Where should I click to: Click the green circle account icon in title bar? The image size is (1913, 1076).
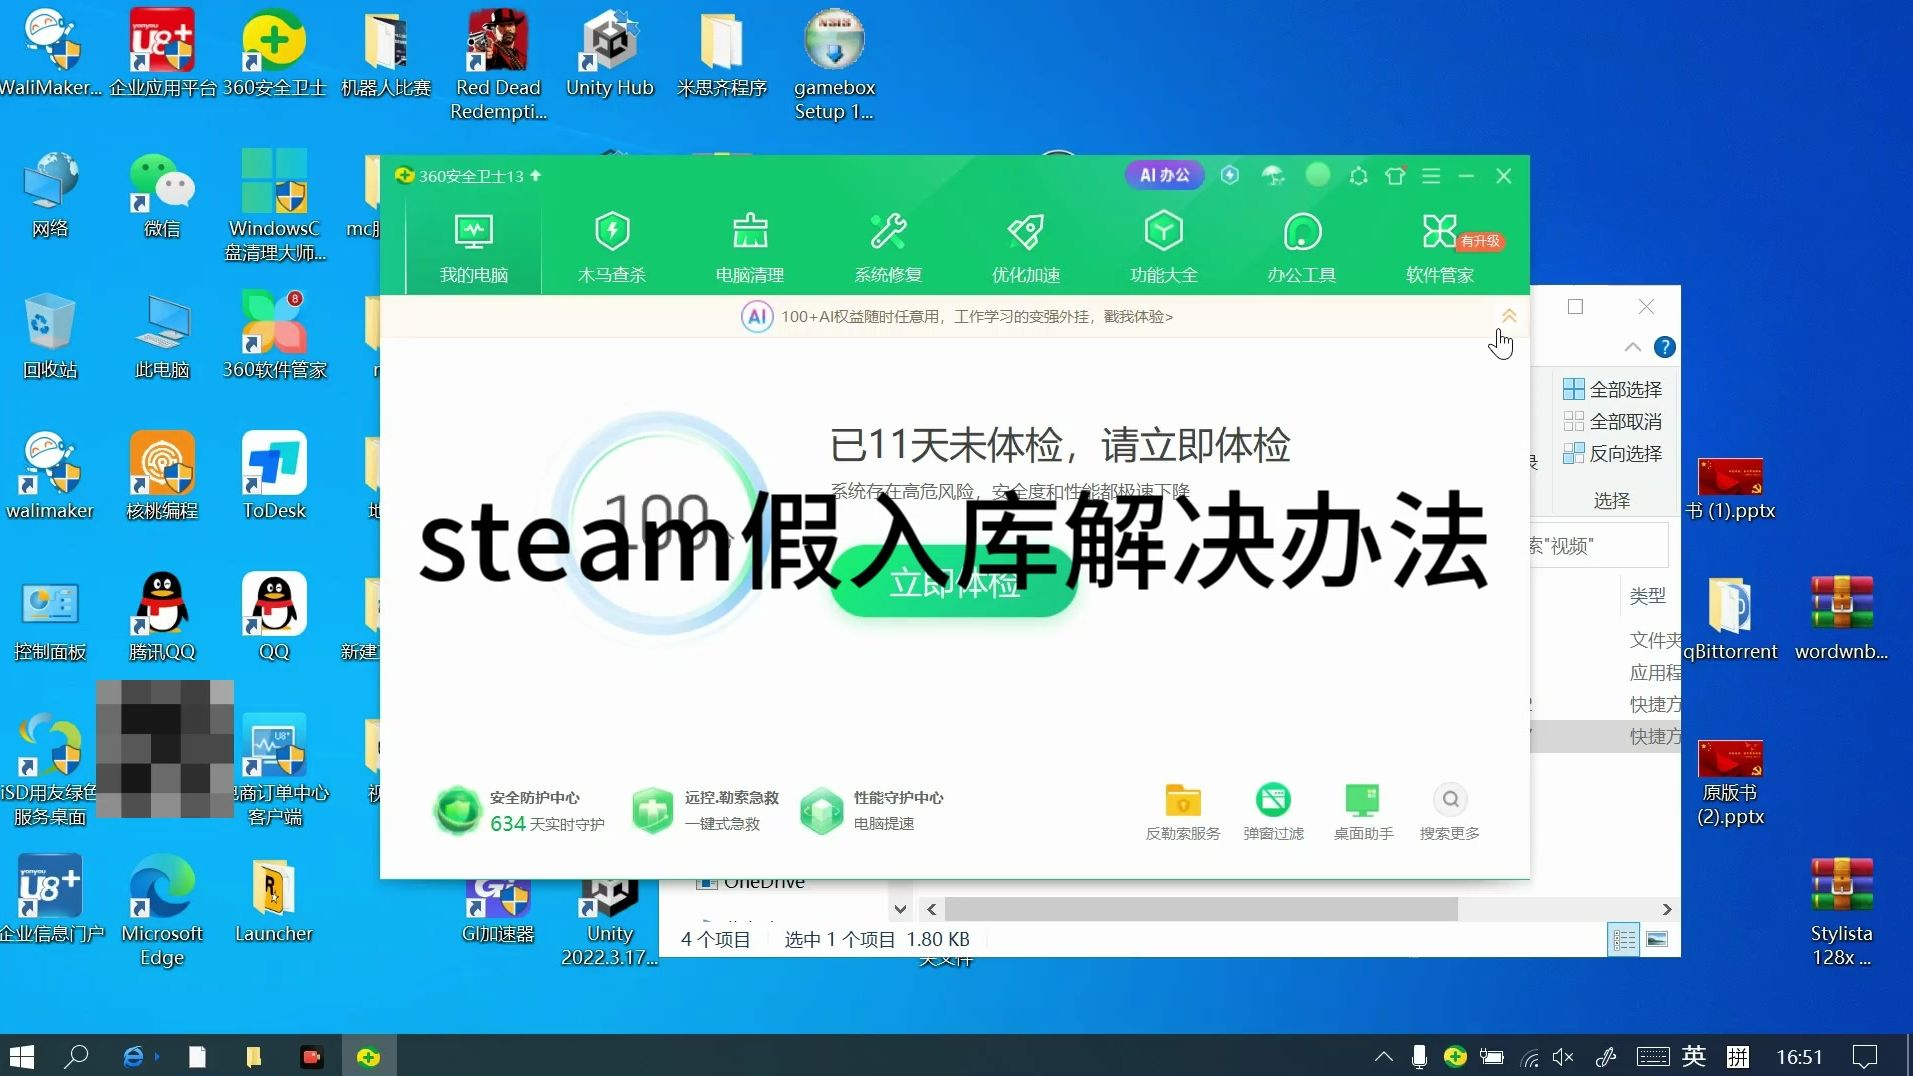pos(1318,175)
